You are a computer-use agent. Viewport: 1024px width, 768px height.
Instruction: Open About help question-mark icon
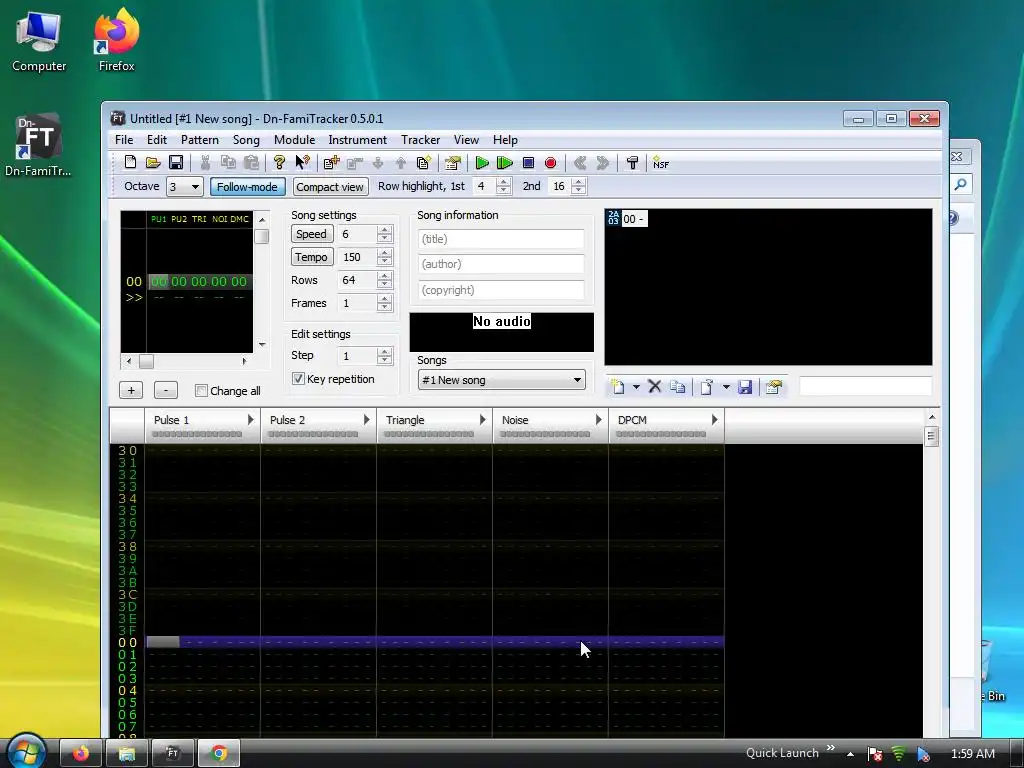pyautogui.click(x=279, y=163)
